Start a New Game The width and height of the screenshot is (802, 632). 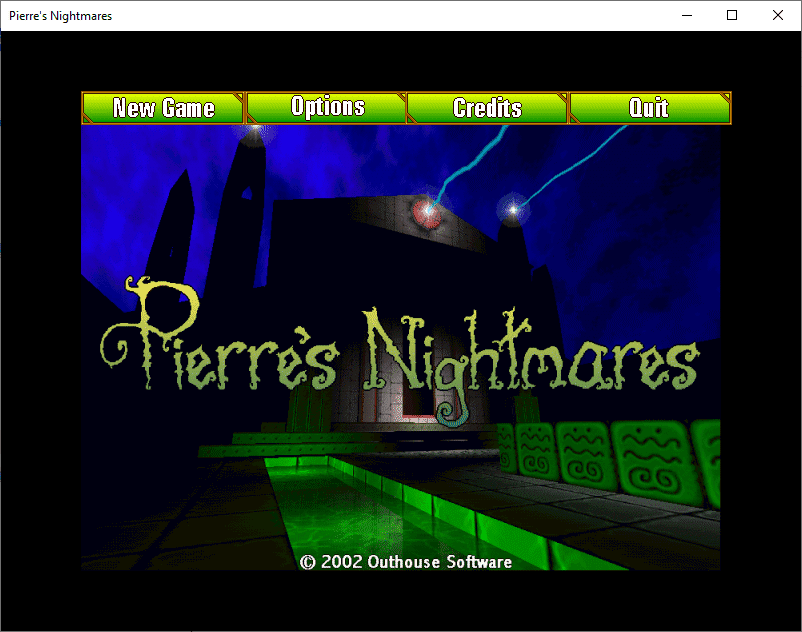pos(163,108)
